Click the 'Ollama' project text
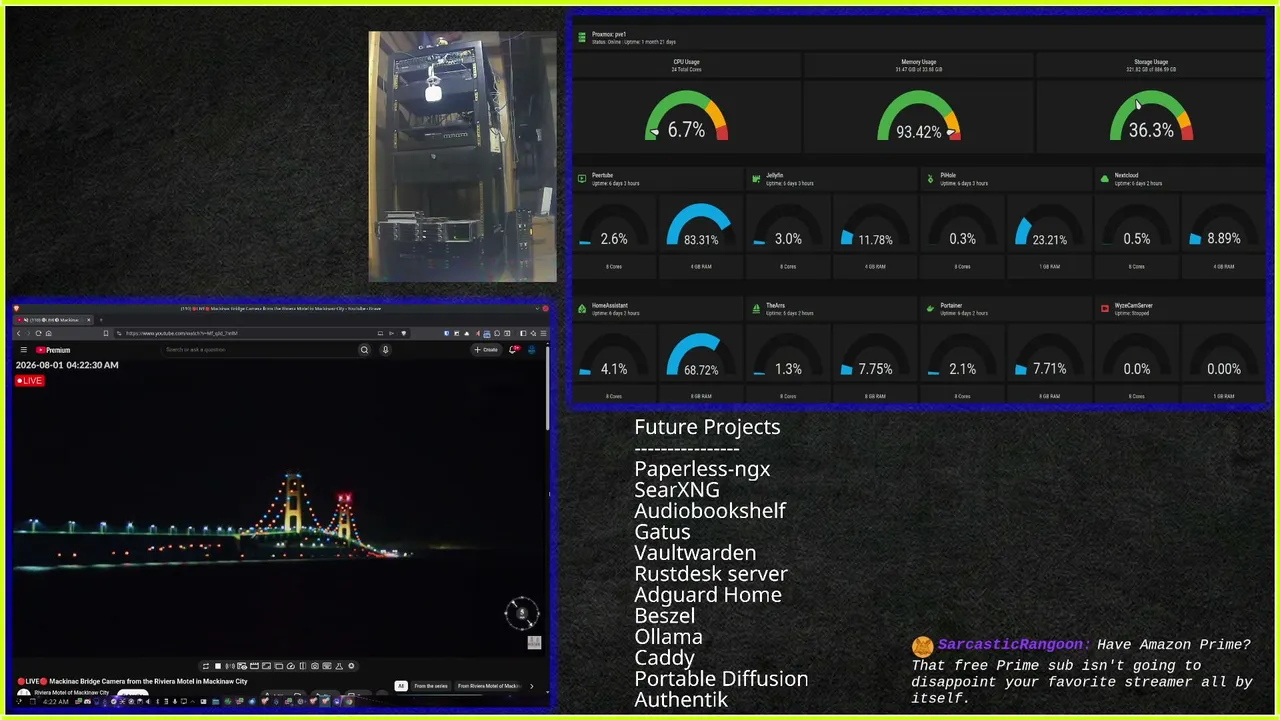This screenshot has height=720, width=1280. [x=668, y=637]
